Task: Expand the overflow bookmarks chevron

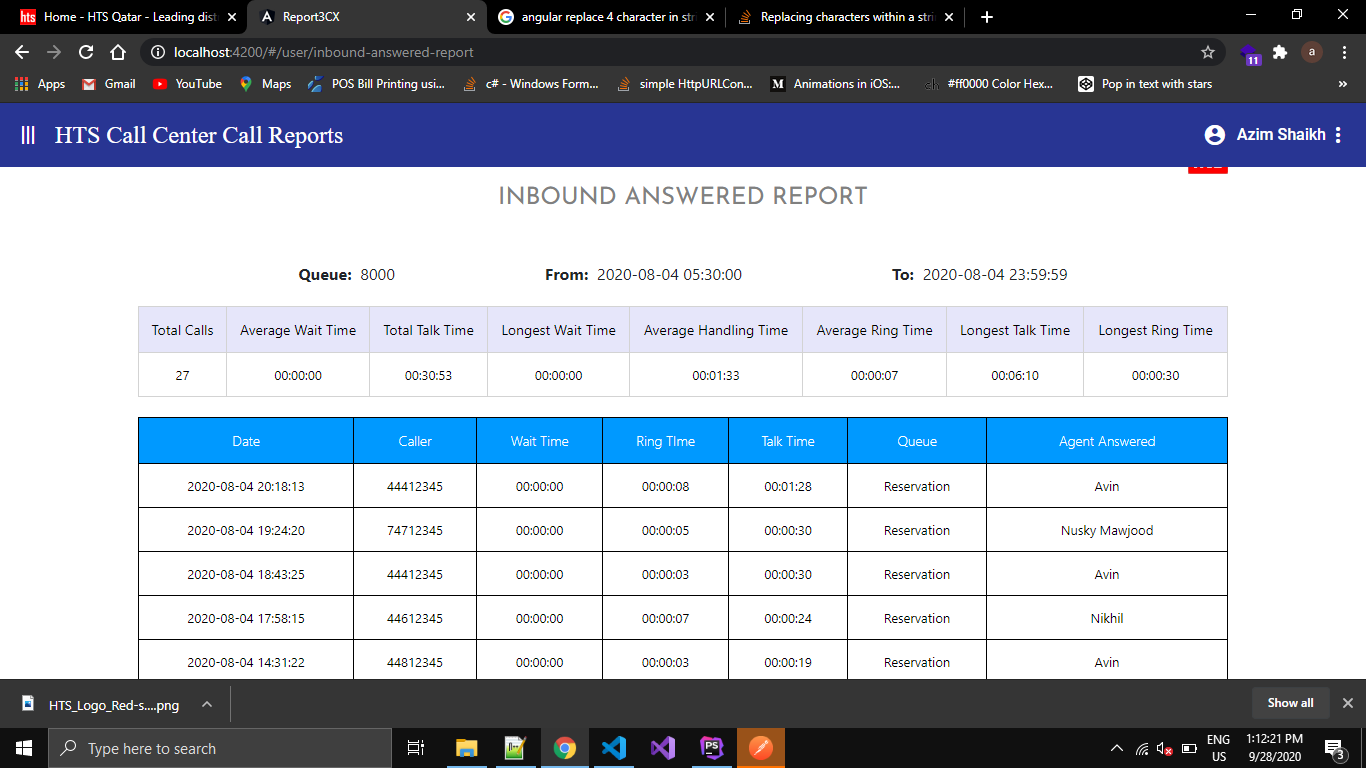Action: pyautogui.click(x=1342, y=84)
